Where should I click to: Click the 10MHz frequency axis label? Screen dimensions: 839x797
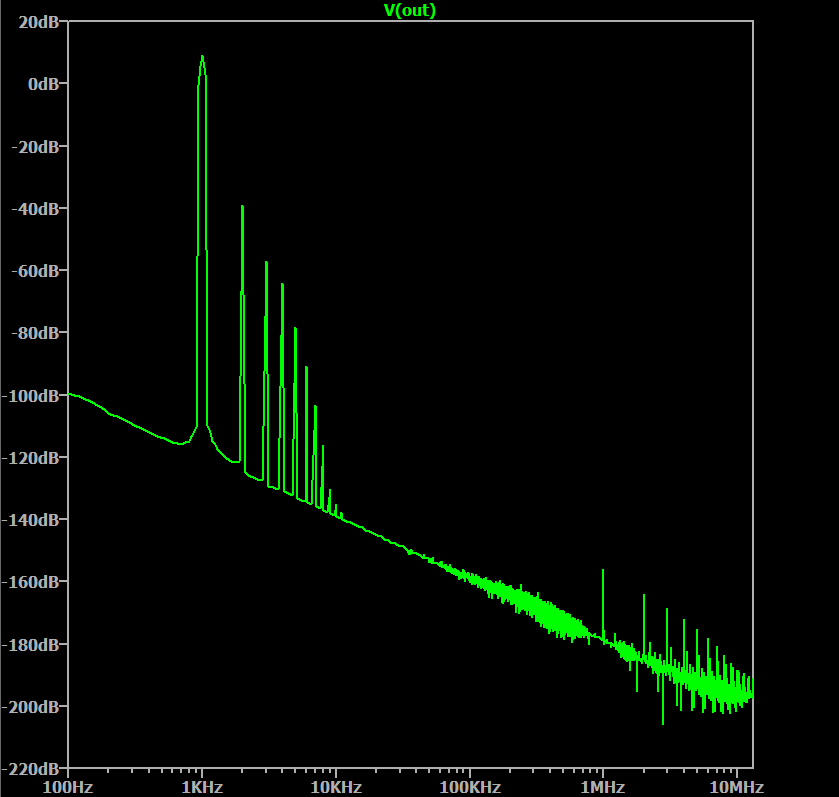pos(737,787)
